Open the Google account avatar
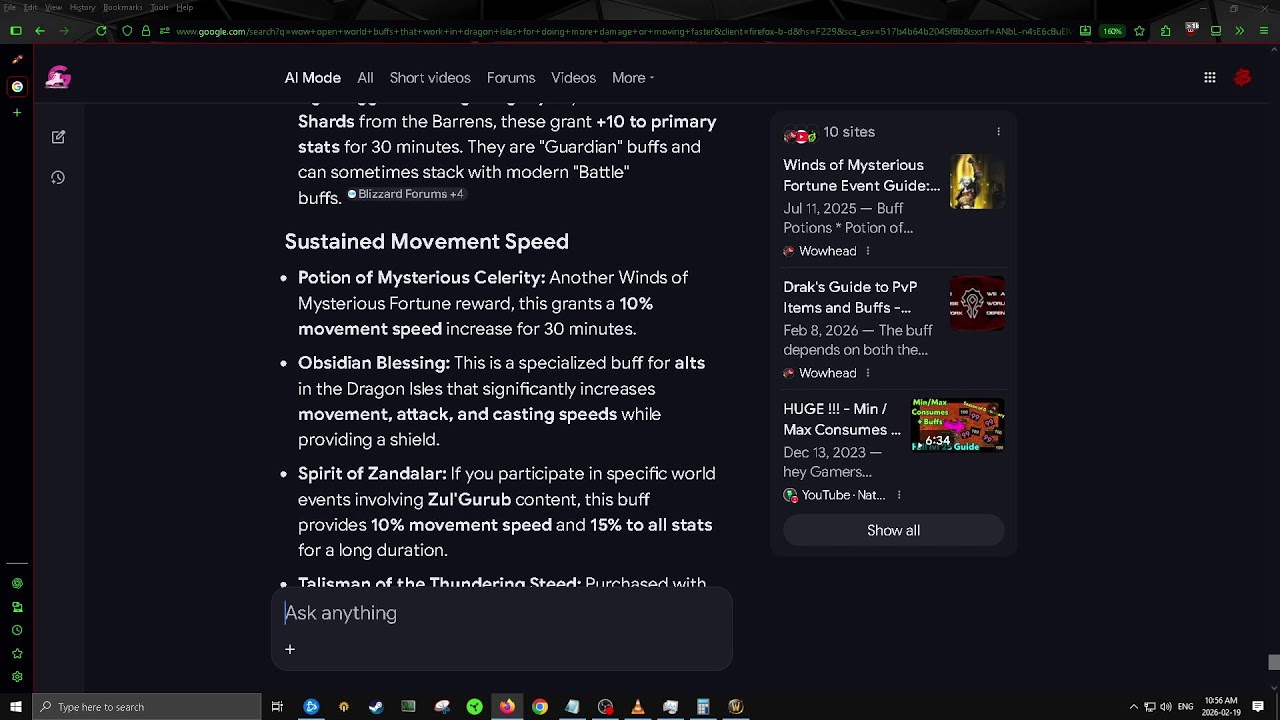Viewport: 1280px width, 720px height. tap(1243, 78)
